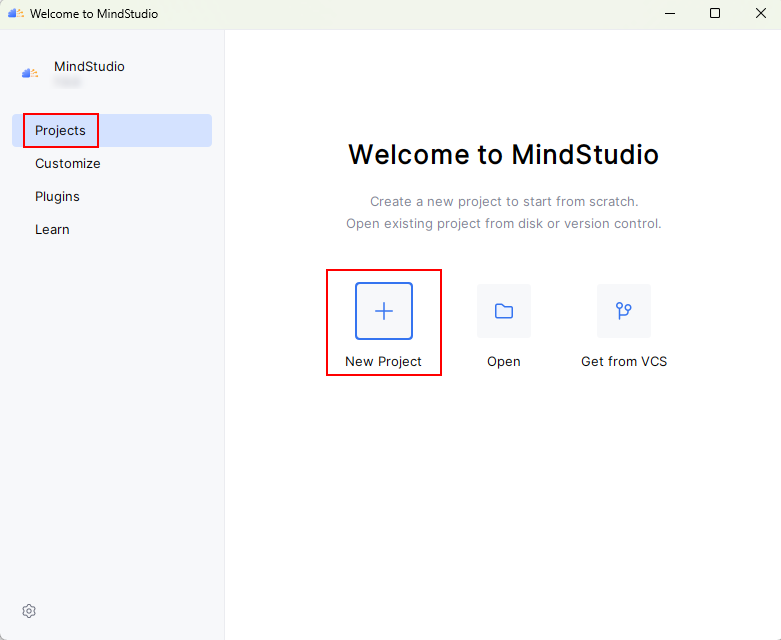The height and width of the screenshot is (640, 781).
Task: Click the Get from VCS branch icon
Action: [624, 311]
